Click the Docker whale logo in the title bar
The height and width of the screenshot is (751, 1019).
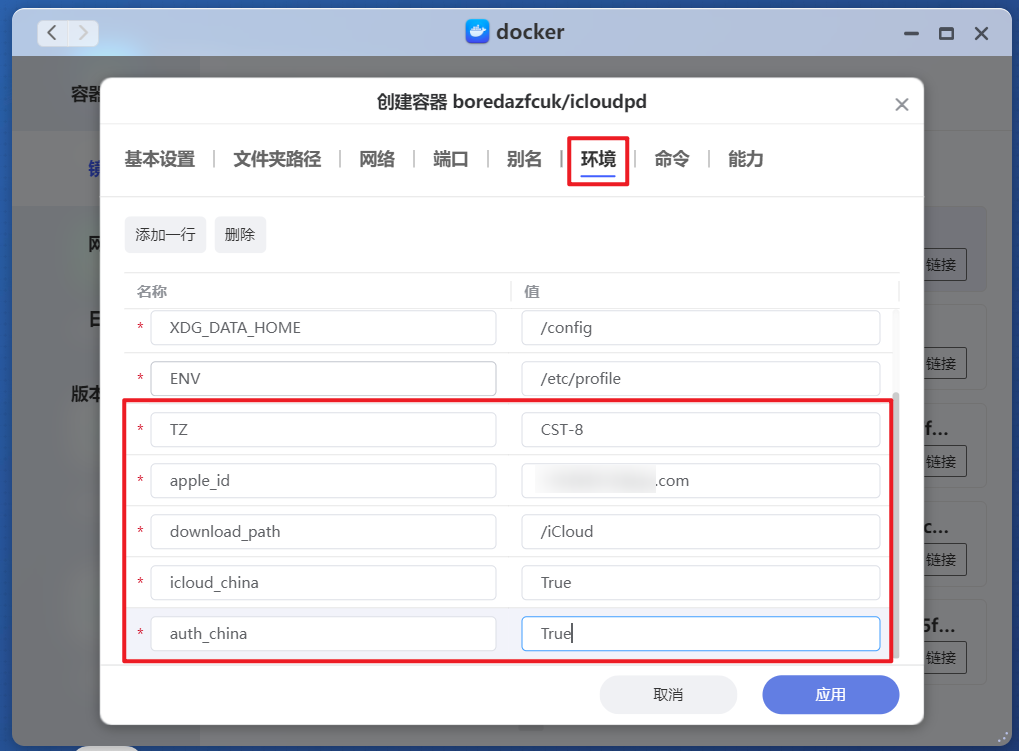476,31
